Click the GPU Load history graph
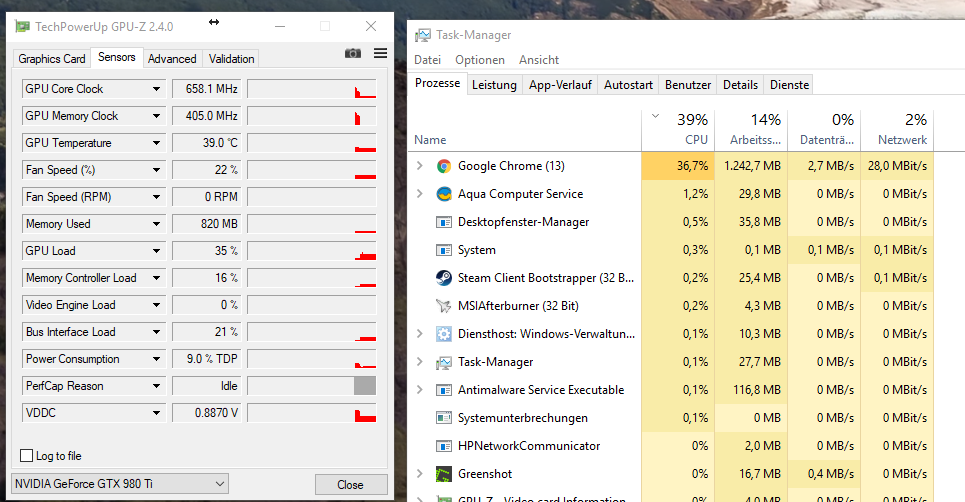The width and height of the screenshot is (965, 502). 311,251
